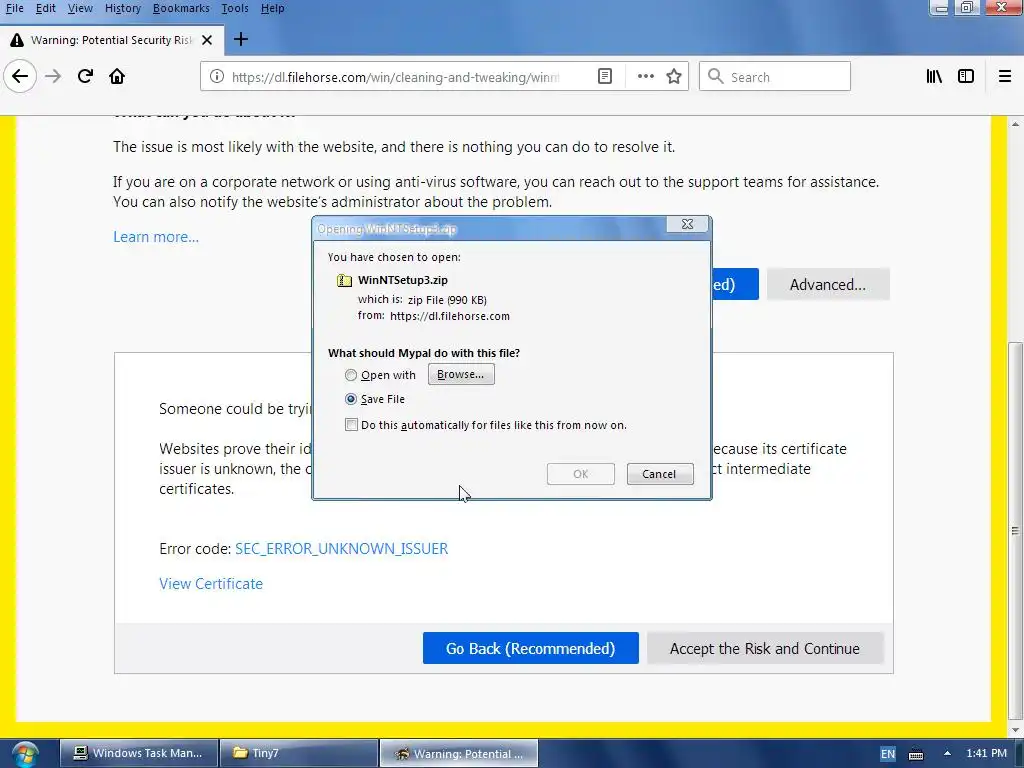
Task: Go back using the browser back arrow
Action: (x=20, y=76)
